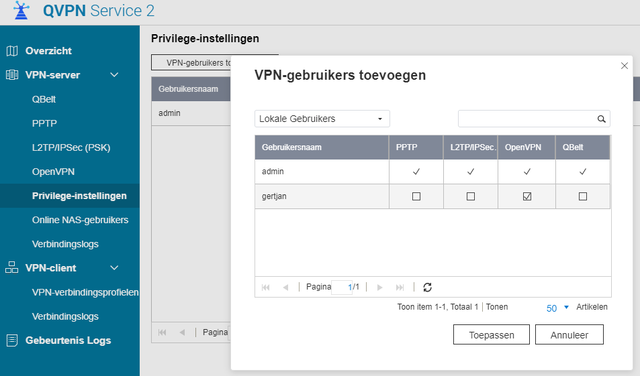Go to next page in dialog pagination

[x=380, y=287]
